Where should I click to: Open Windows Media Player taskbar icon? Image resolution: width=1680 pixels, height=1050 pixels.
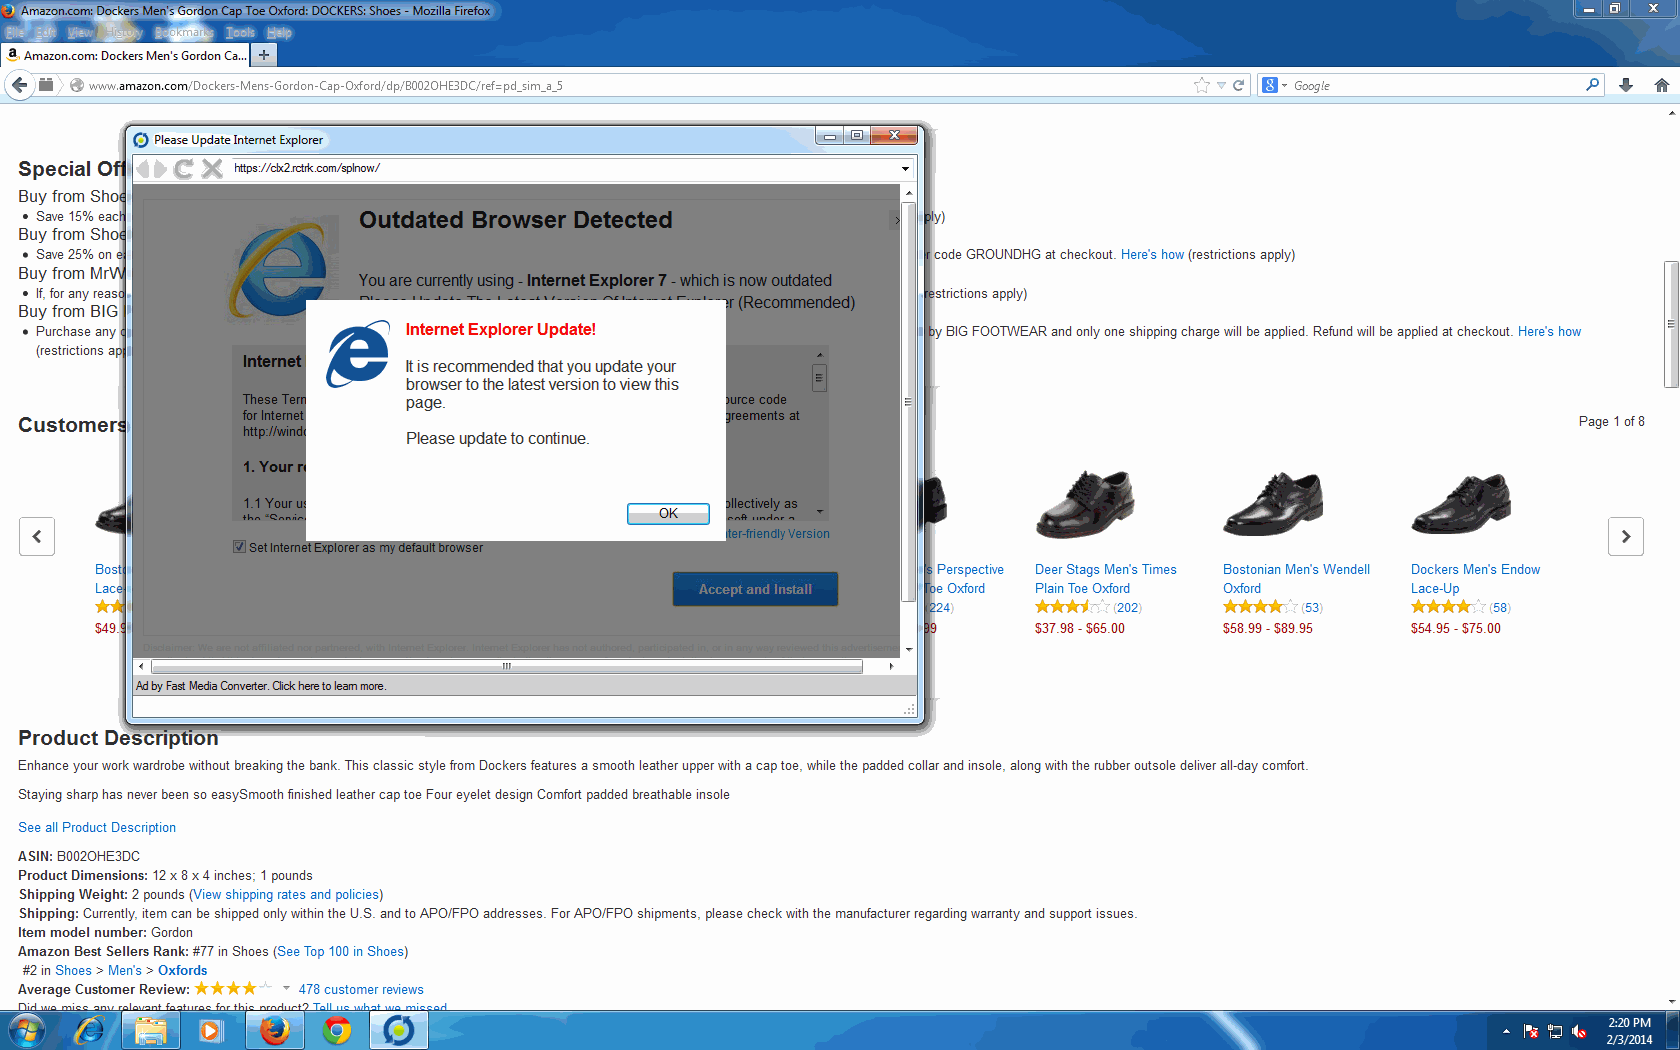point(210,1030)
